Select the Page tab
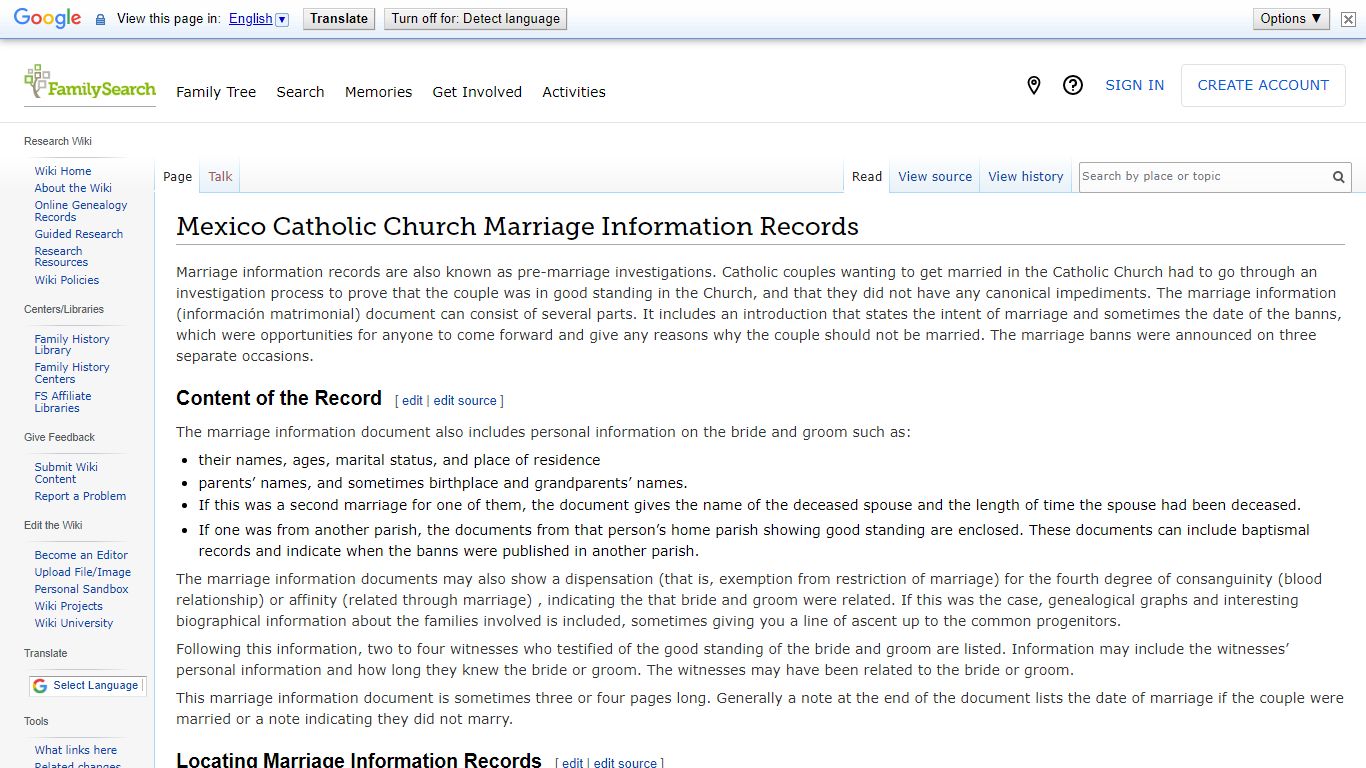This screenshot has height=768, width=1366. (177, 177)
